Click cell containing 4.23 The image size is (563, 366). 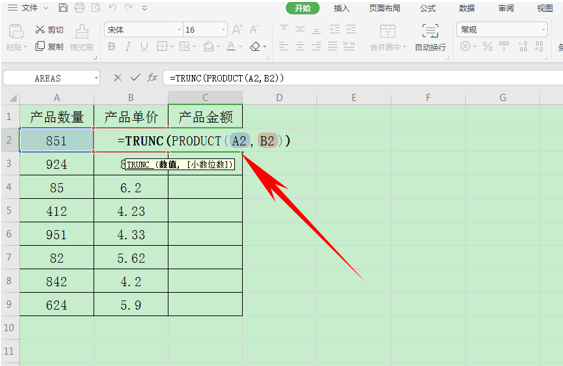point(131,211)
